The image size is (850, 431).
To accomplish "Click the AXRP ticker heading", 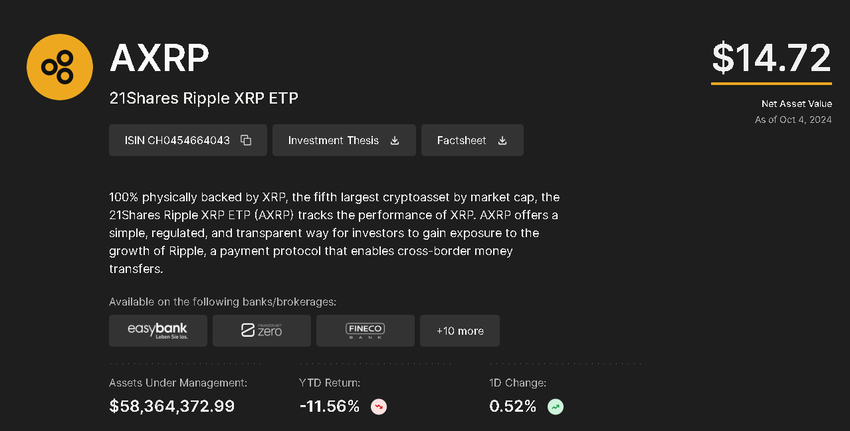I will (x=159, y=60).
